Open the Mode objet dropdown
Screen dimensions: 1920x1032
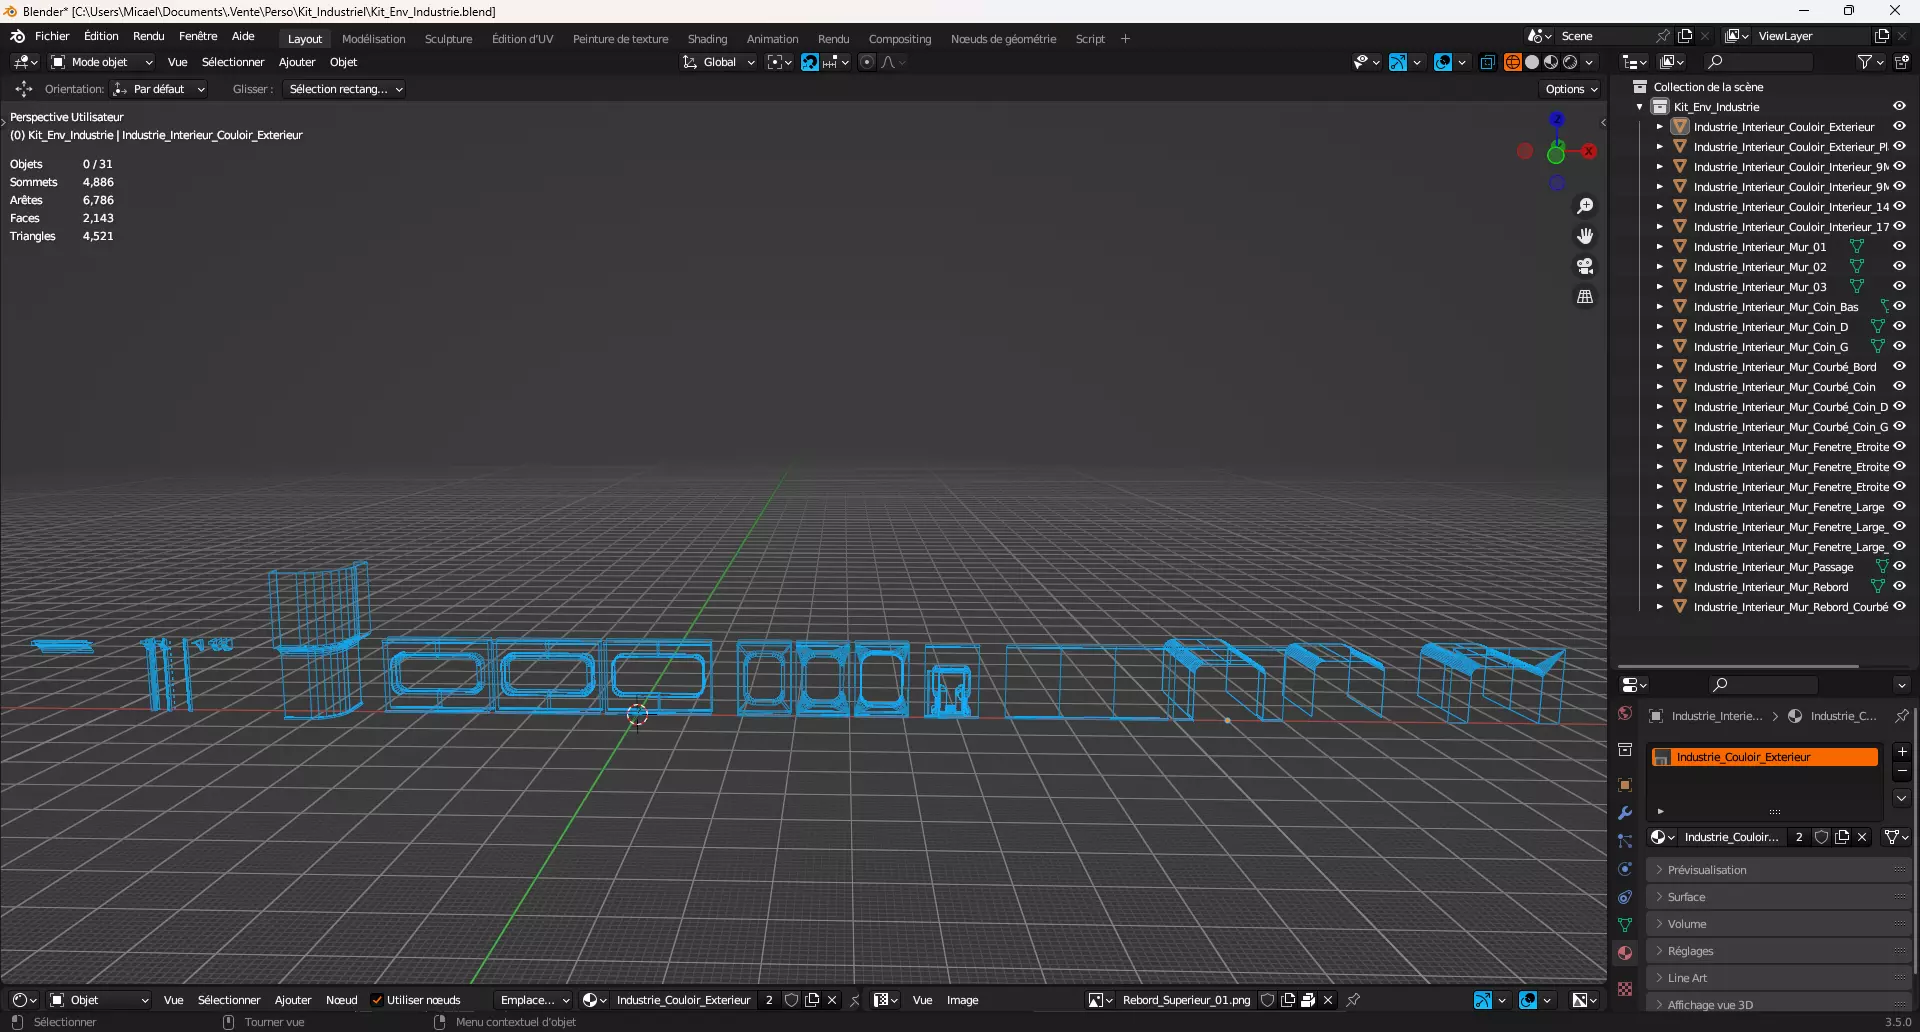[101, 62]
